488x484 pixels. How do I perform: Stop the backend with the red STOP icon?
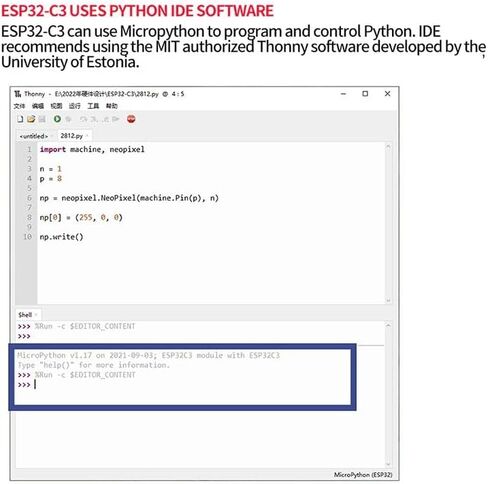pos(131,119)
